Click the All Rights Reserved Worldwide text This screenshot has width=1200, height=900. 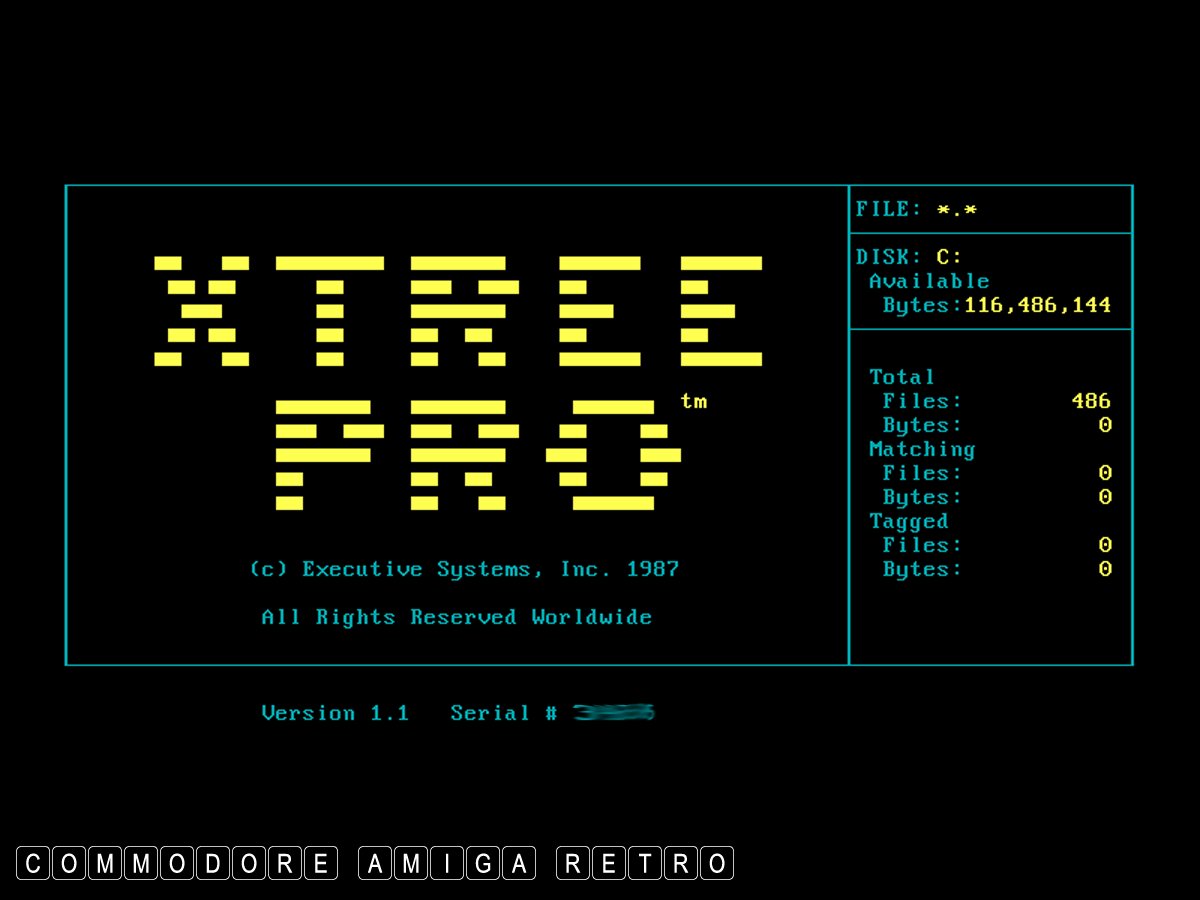click(457, 617)
